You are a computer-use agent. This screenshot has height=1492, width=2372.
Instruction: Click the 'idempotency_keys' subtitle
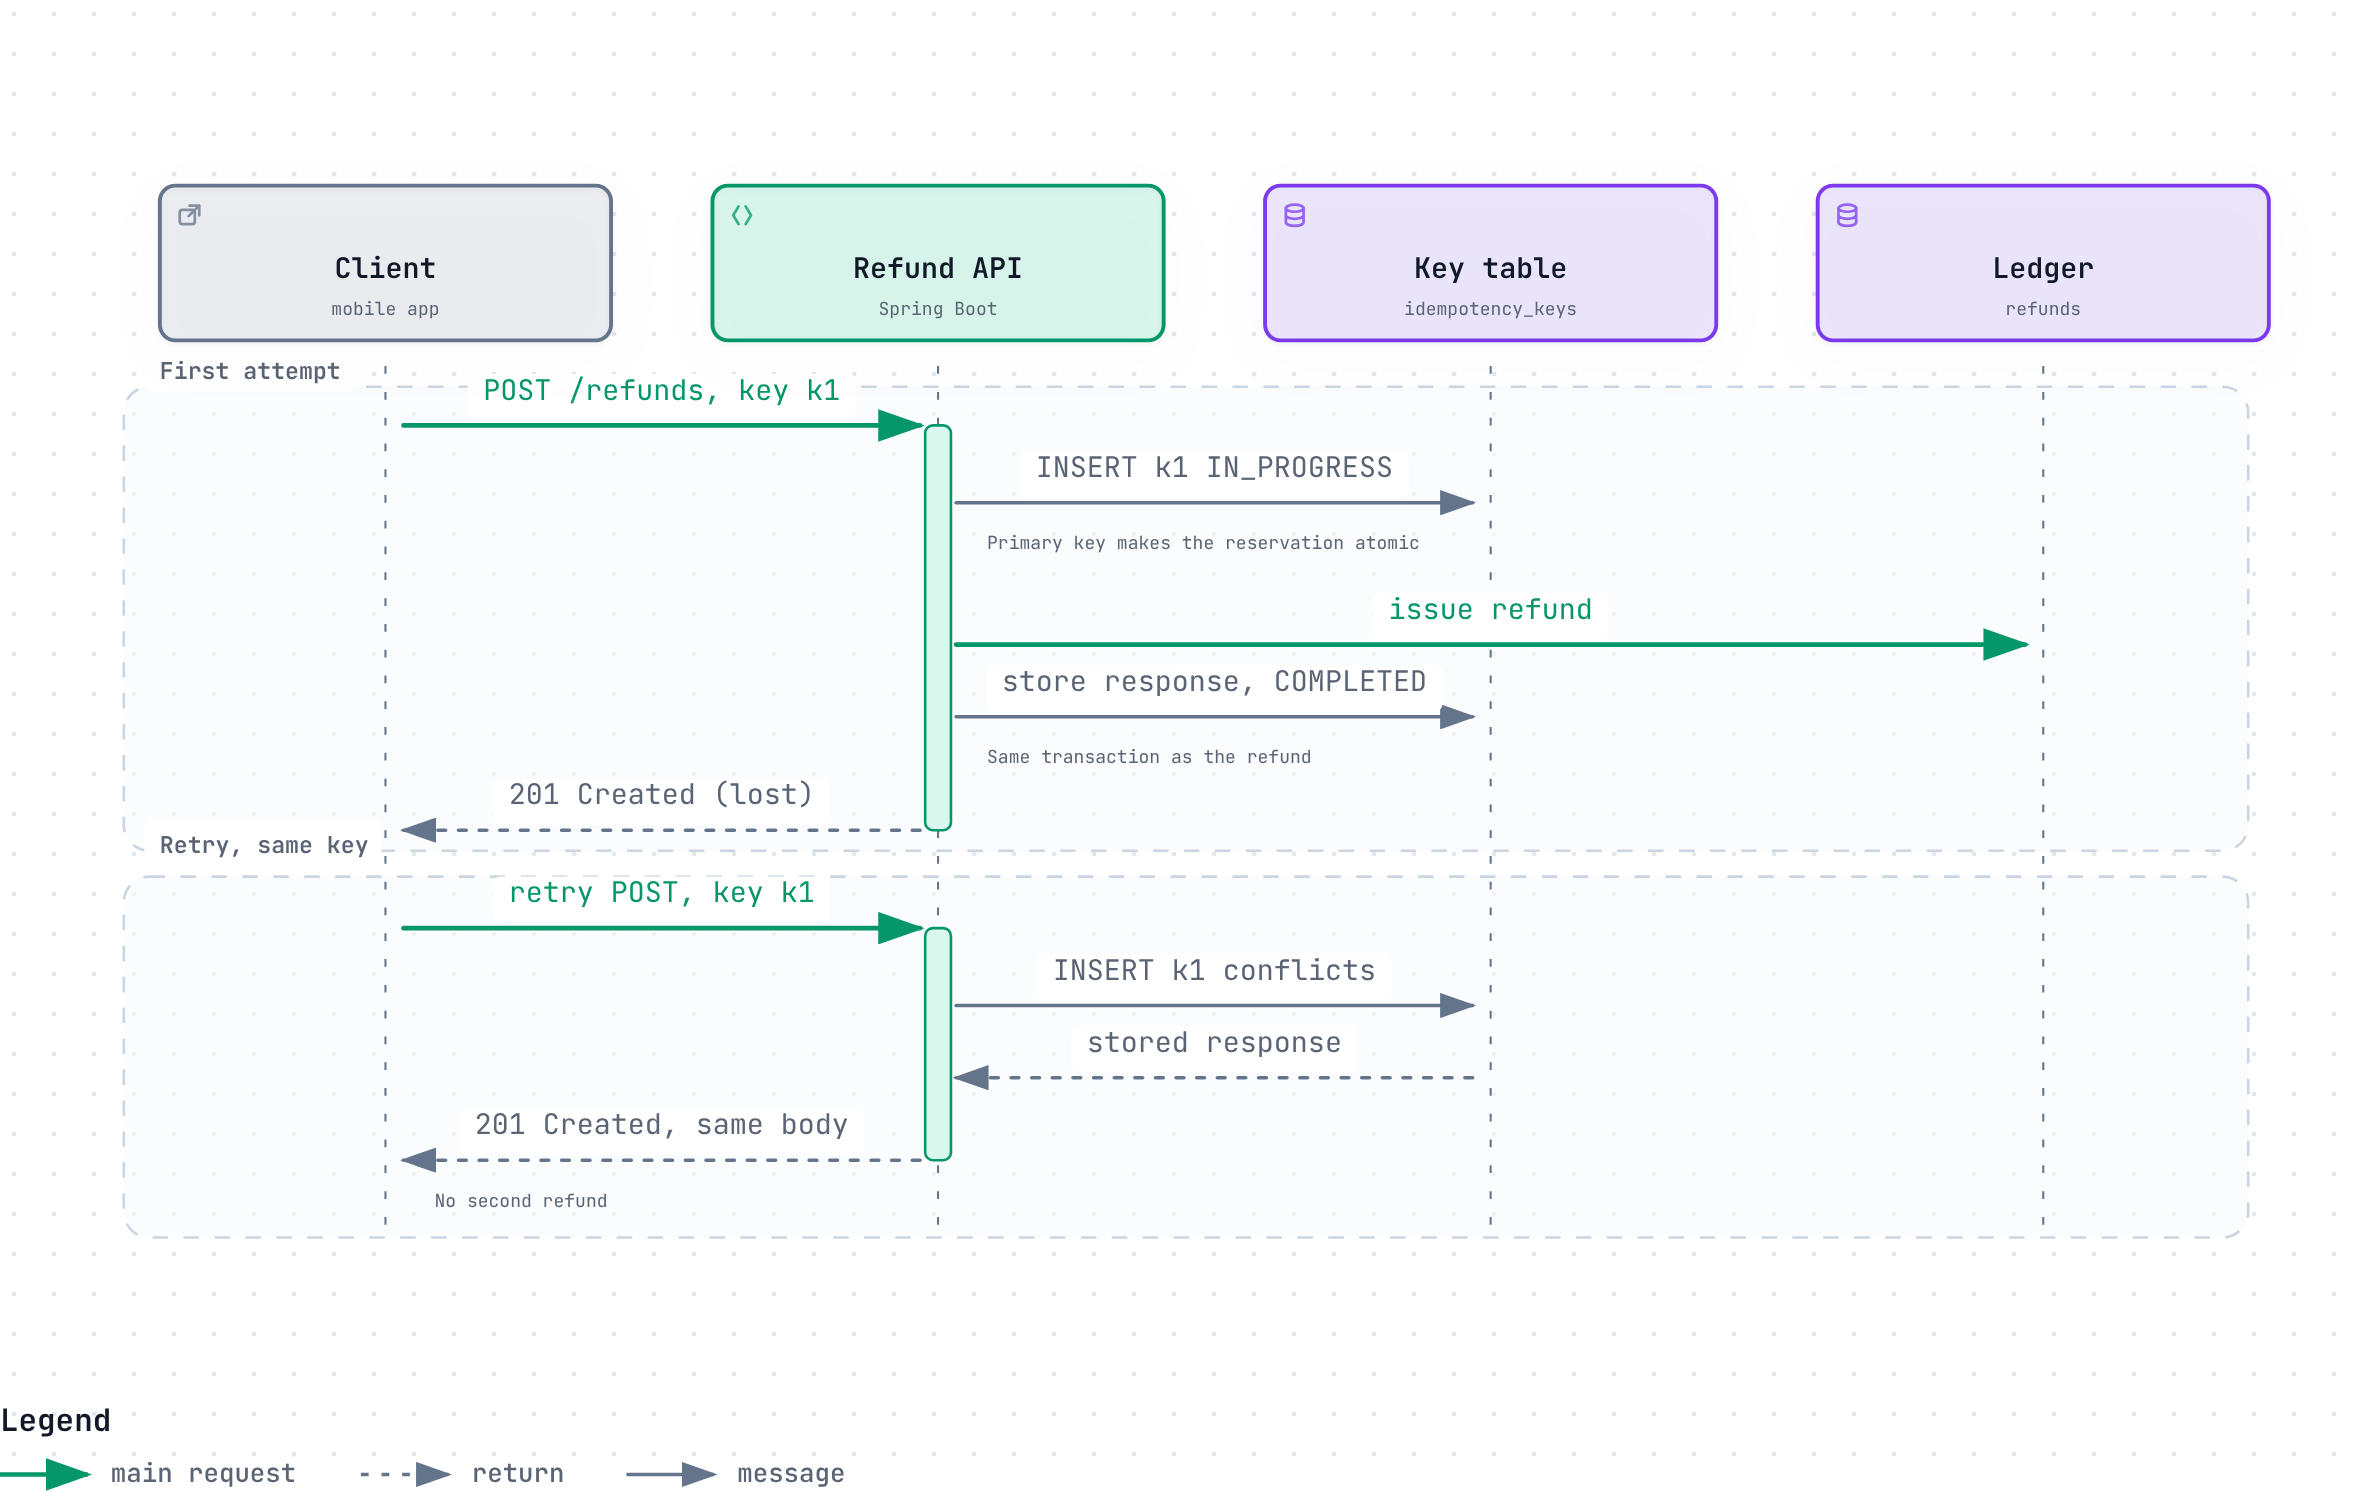pyautogui.click(x=1490, y=309)
